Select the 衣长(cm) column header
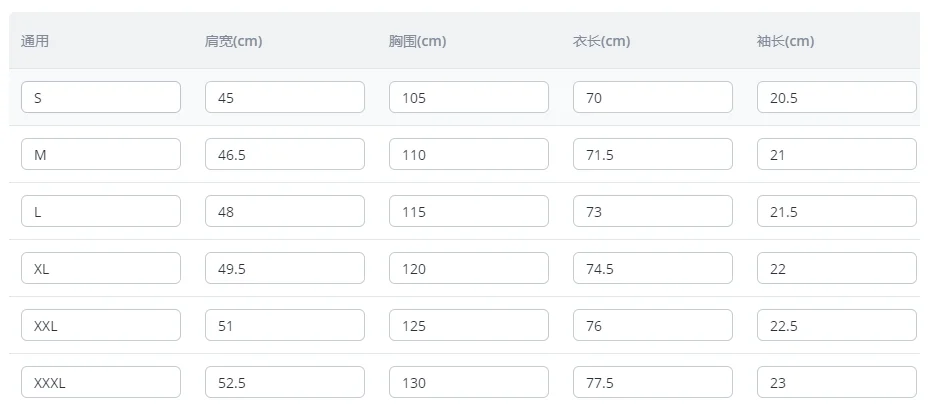Image resolution: width=933 pixels, height=410 pixels. point(601,41)
